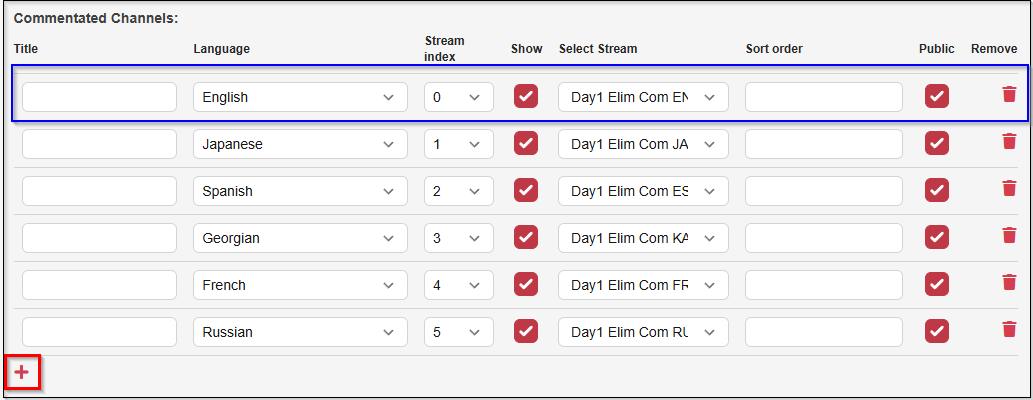Expand stream index dropdown showing 3

(458, 238)
